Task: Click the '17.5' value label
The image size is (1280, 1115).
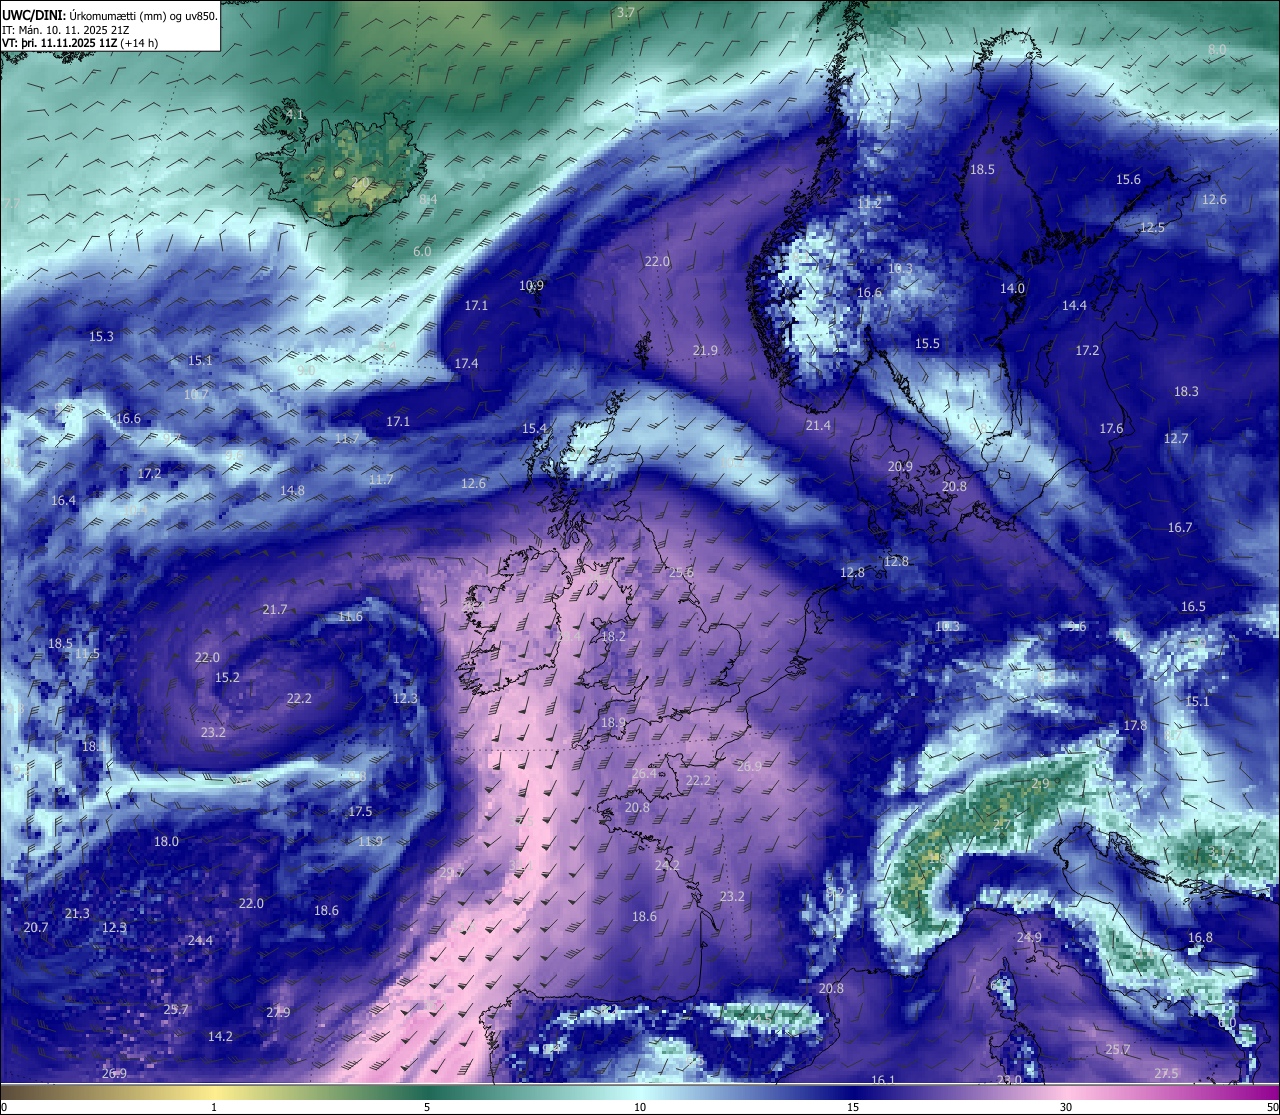Action: (360, 811)
